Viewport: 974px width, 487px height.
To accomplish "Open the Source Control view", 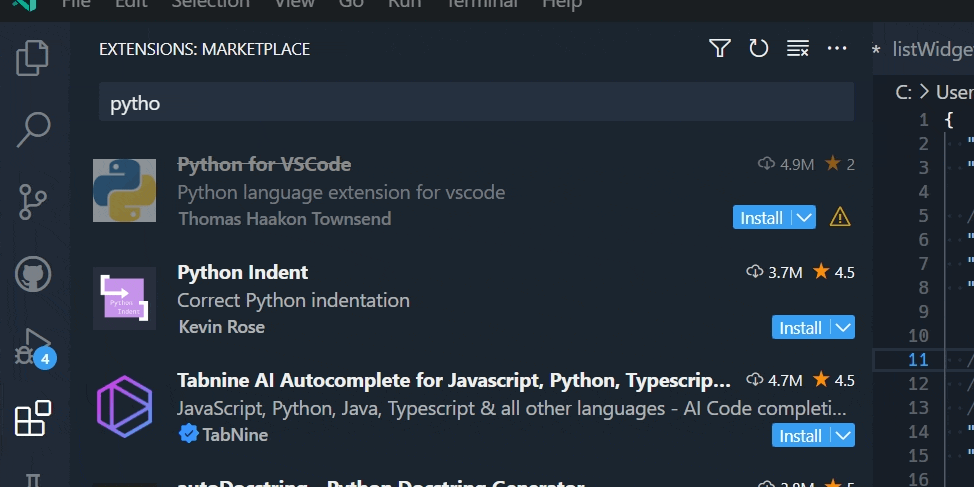I will click(x=32, y=202).
